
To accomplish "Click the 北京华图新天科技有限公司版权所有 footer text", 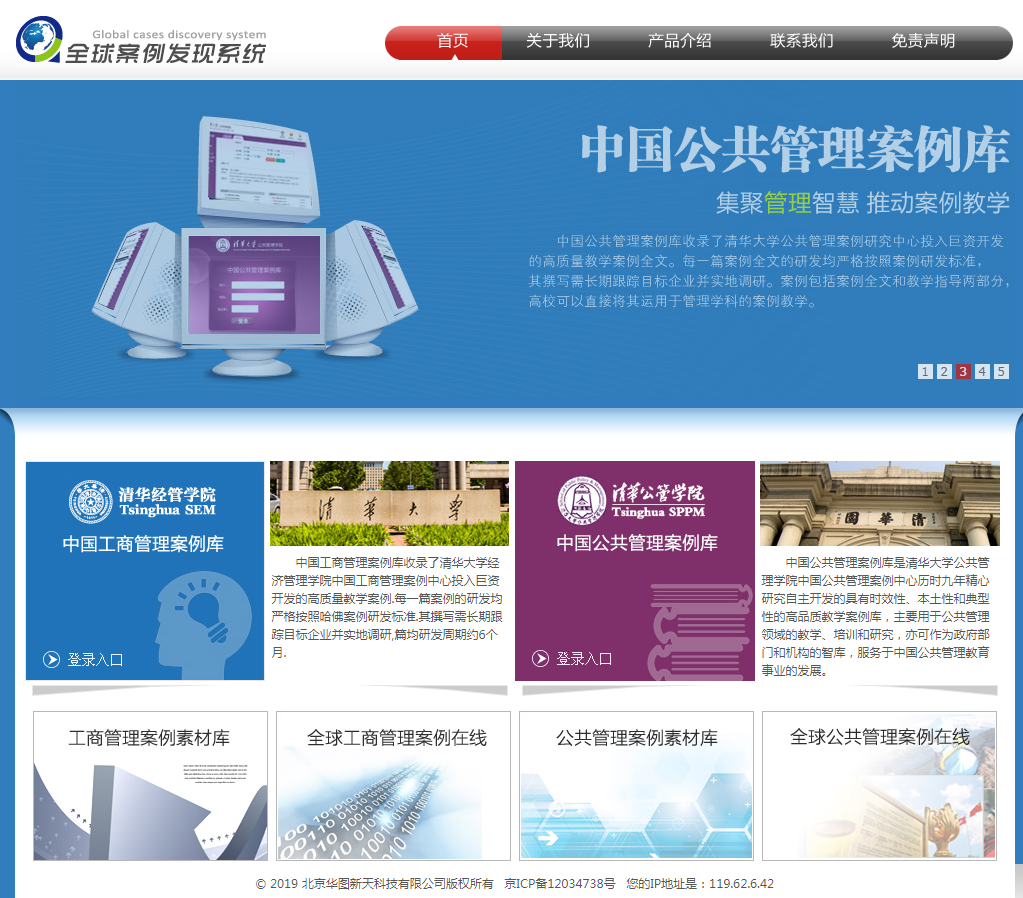I will pos(397,884).
